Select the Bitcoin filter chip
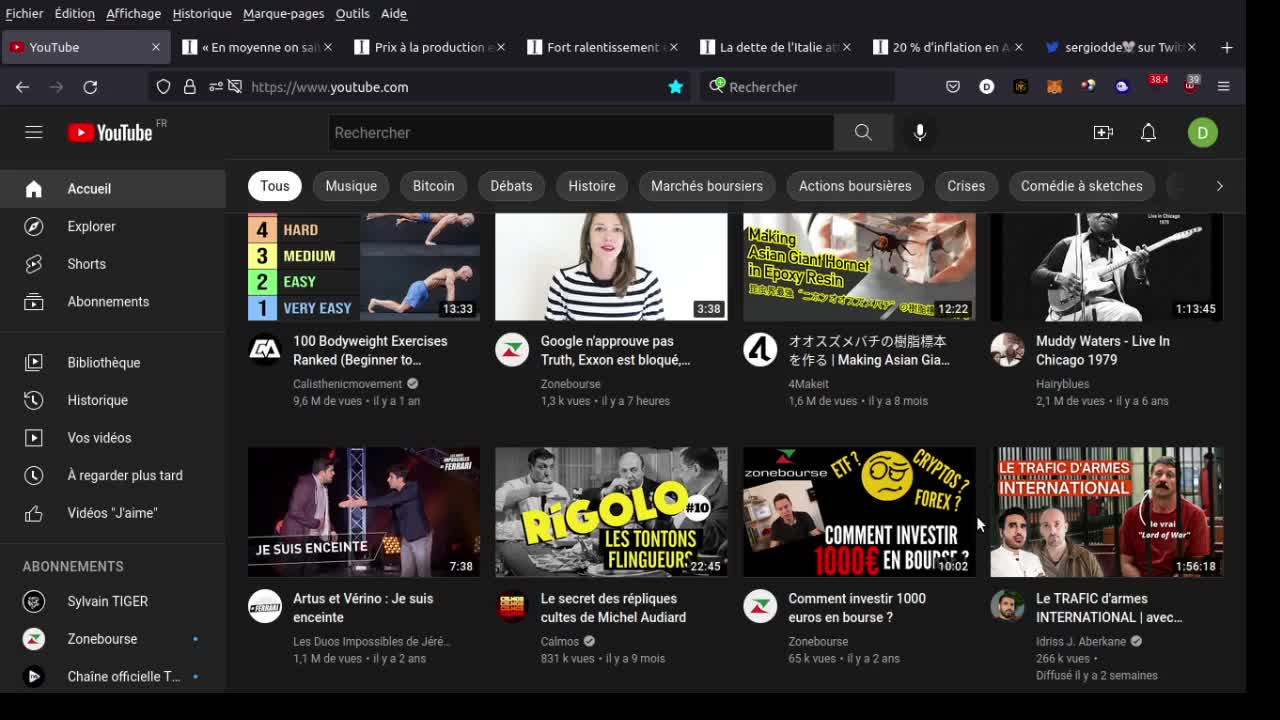 433,186
